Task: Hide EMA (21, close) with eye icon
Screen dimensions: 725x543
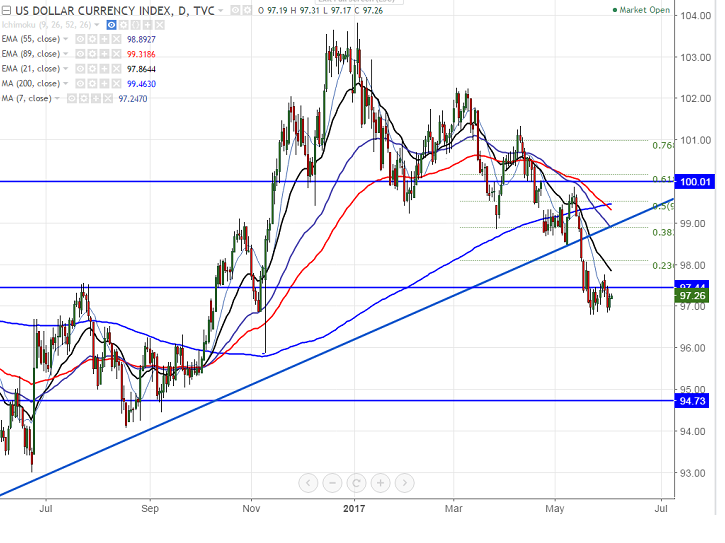Action: 80,69
